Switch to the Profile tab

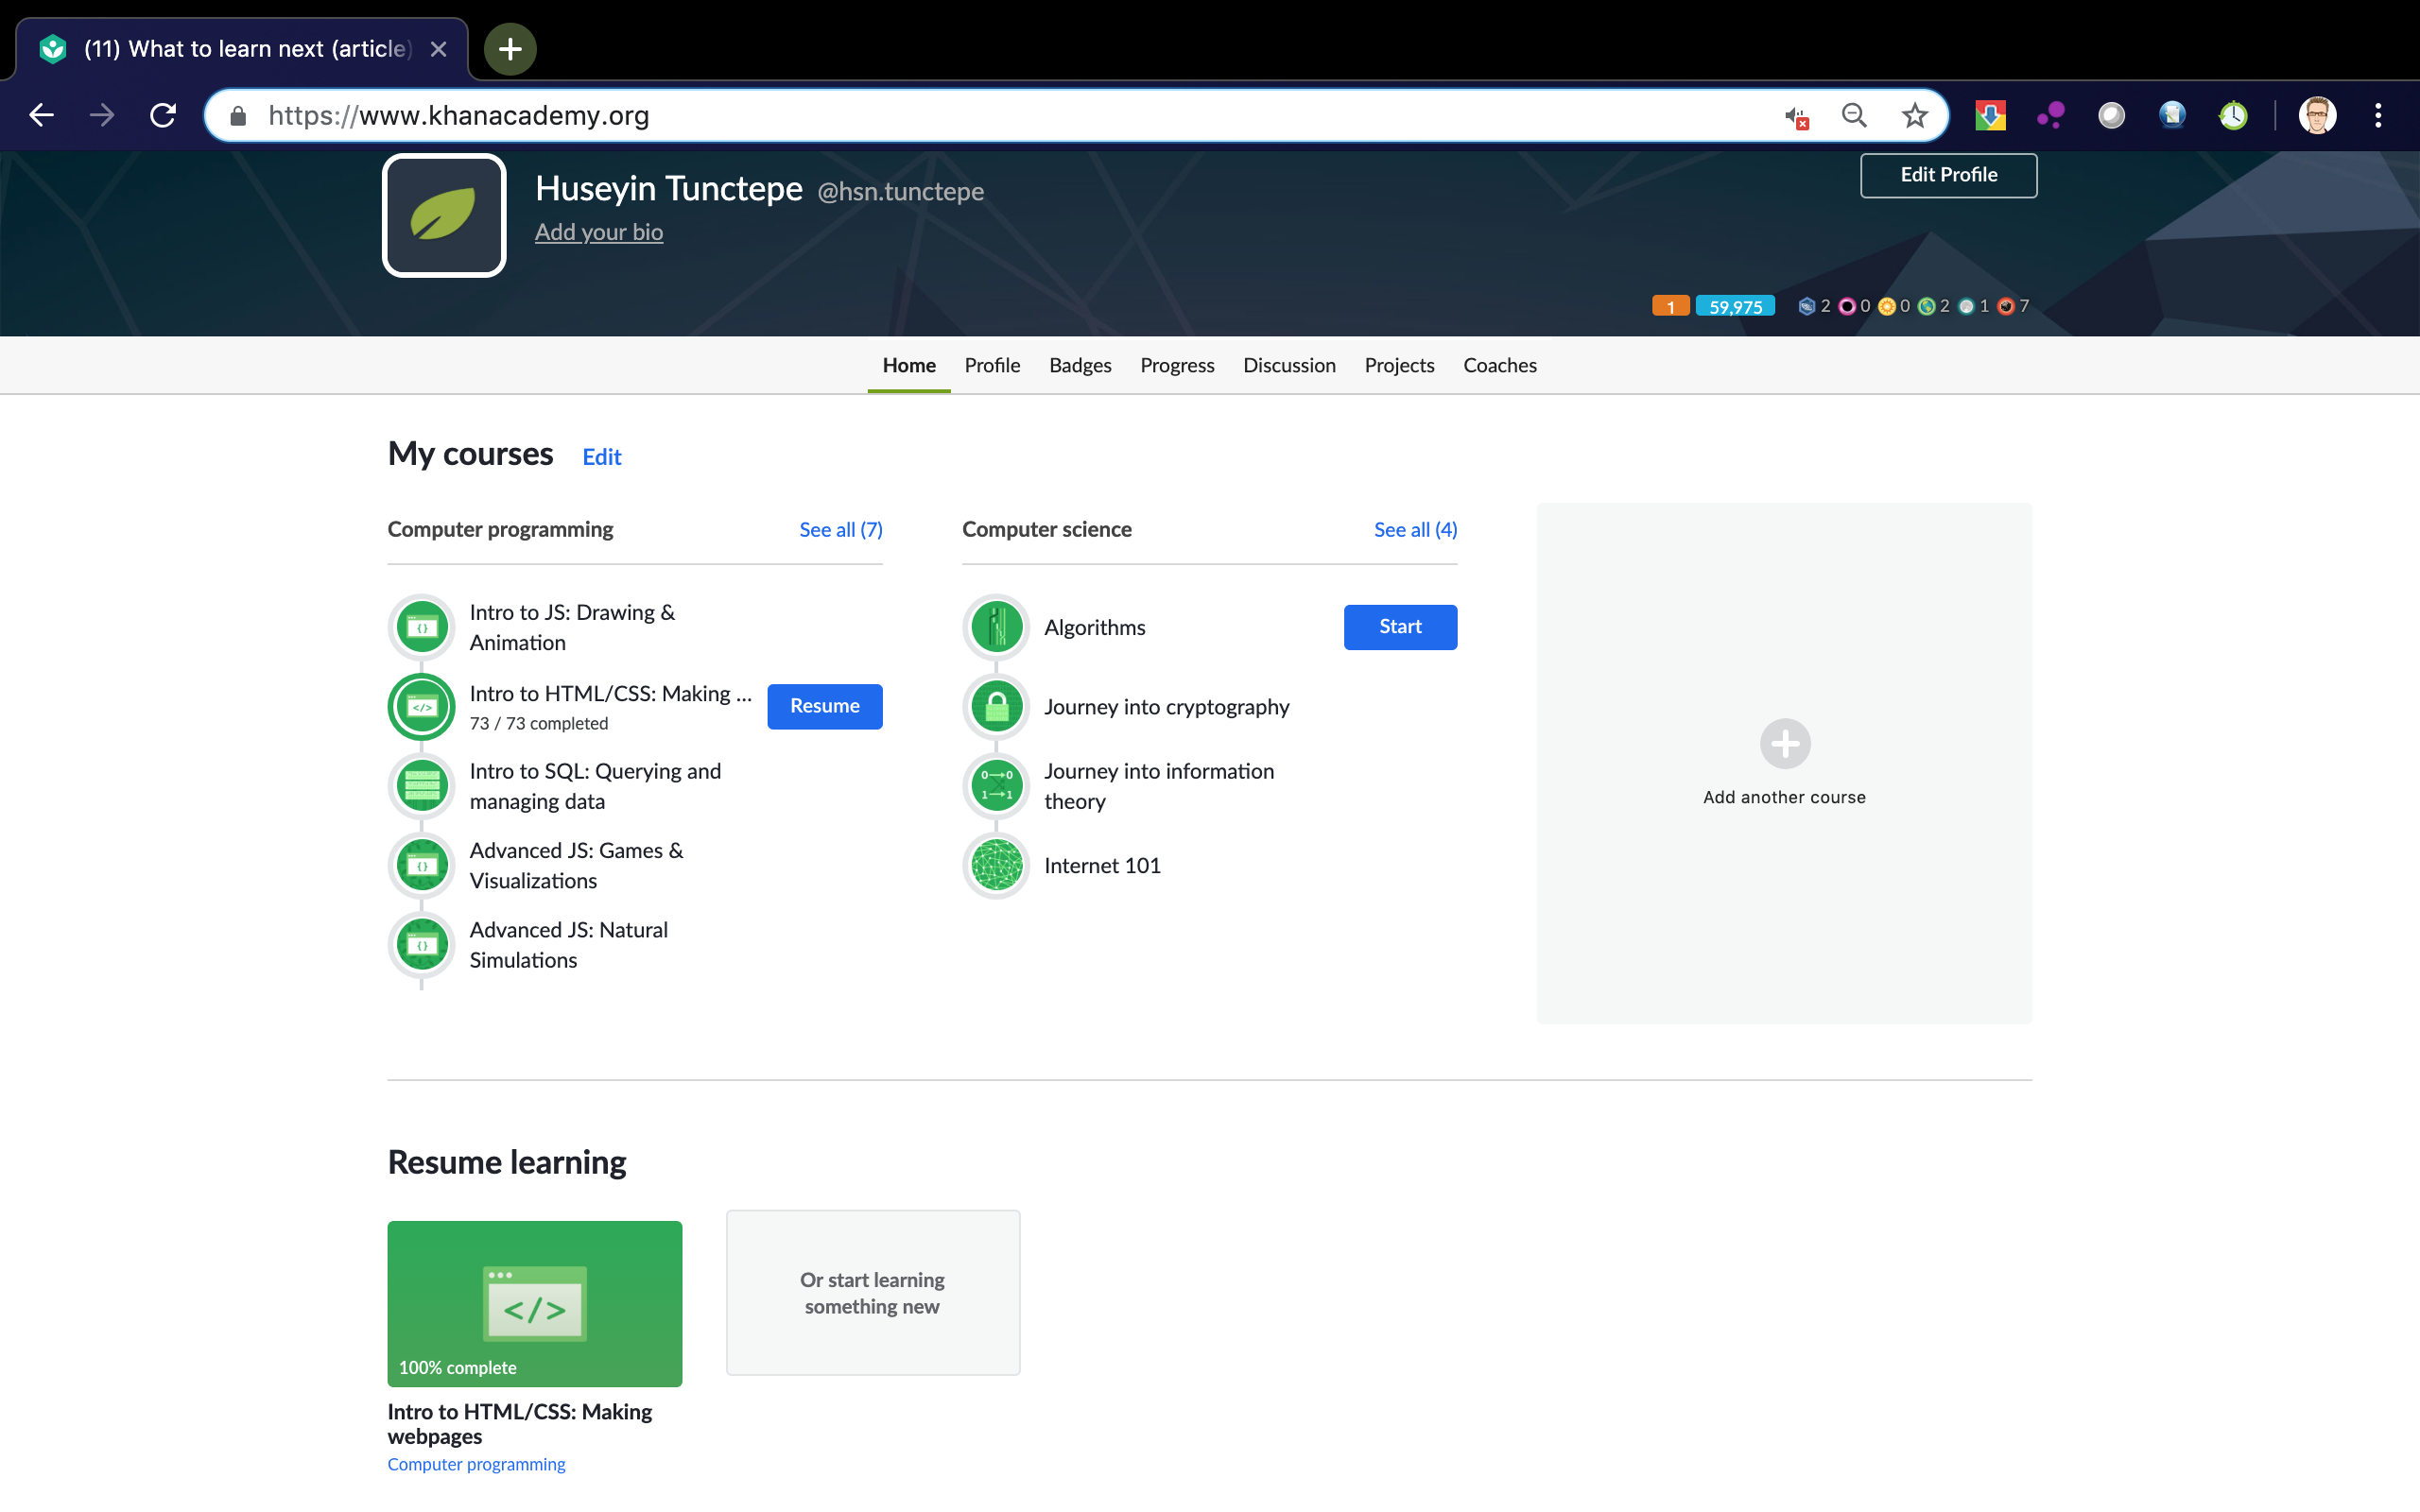[x=992, y=365]
